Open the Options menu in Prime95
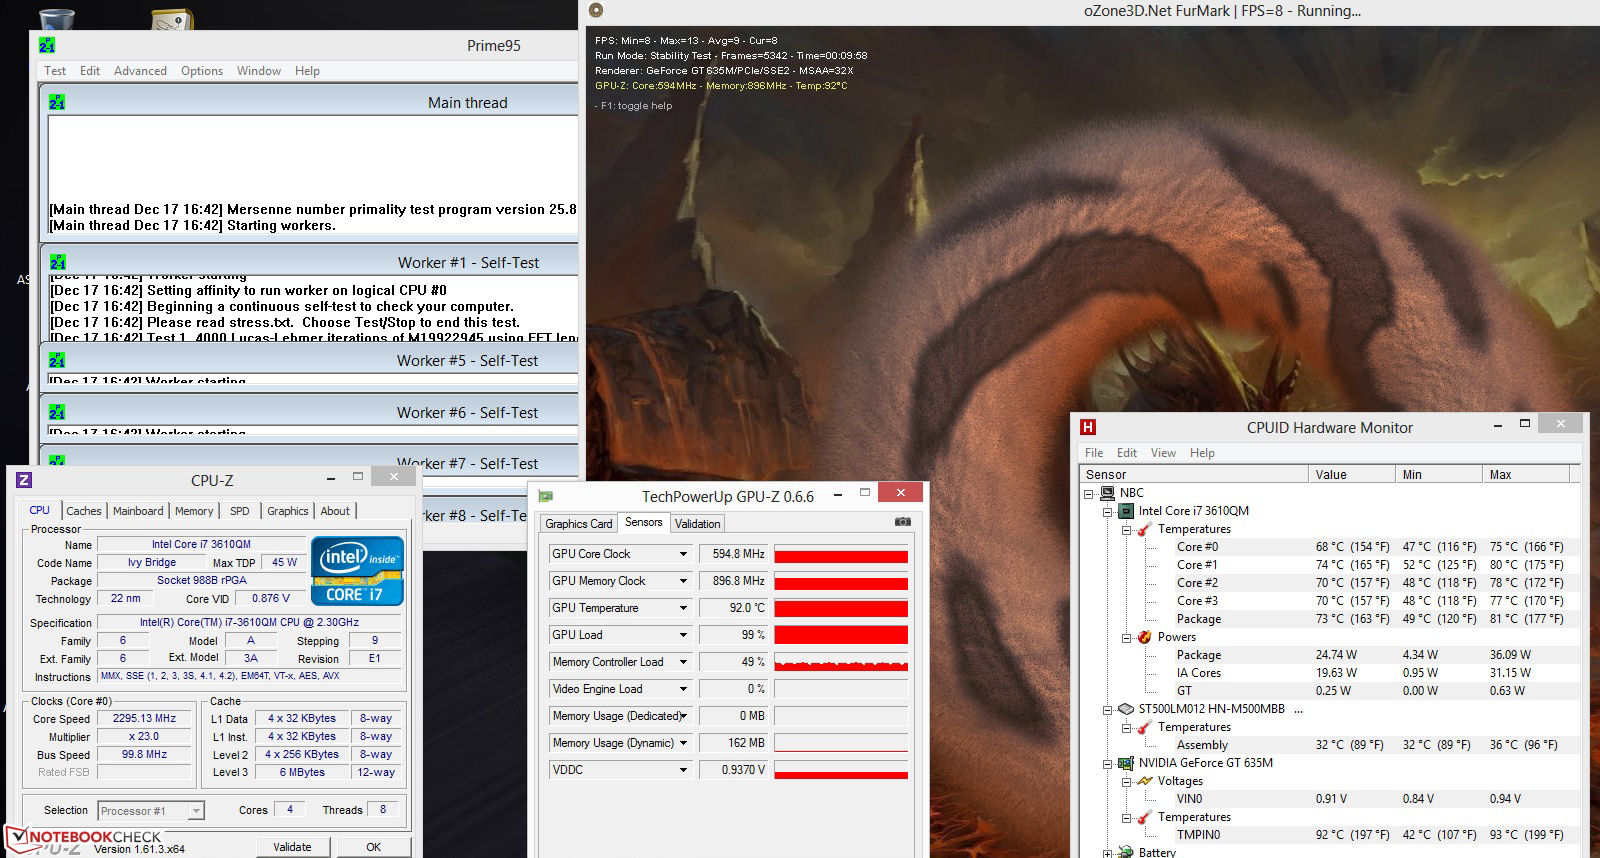The width and height of the screenshot is (1600, 858). (202, 71)
